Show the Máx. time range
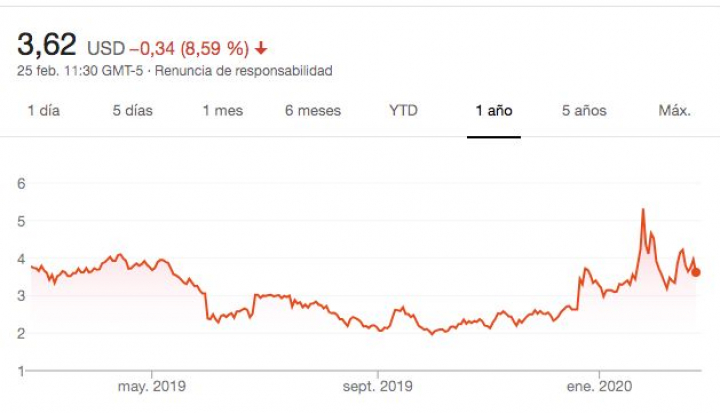Screen dimensions: 720x413 [x=674, y=111]
